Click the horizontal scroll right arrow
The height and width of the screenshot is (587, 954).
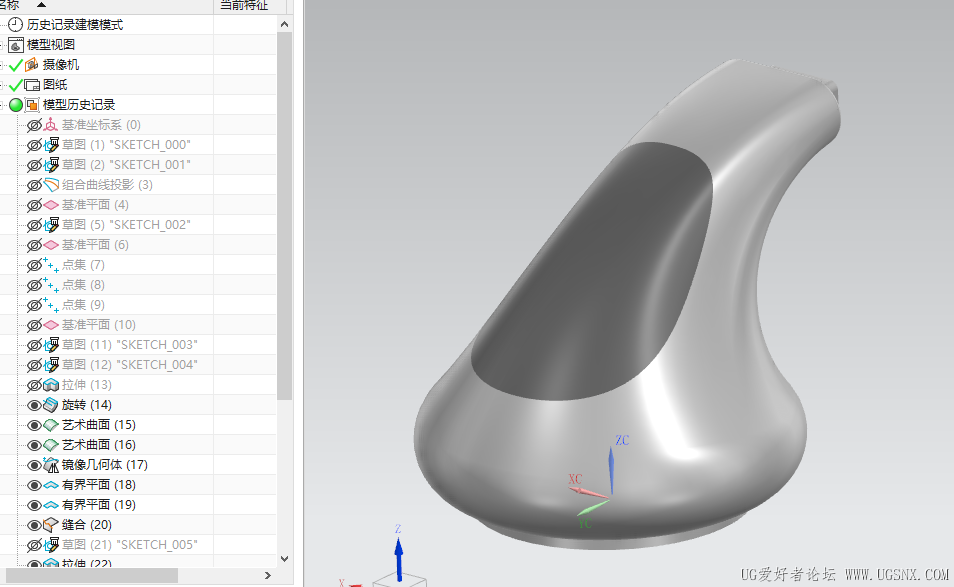click(268, 575)
